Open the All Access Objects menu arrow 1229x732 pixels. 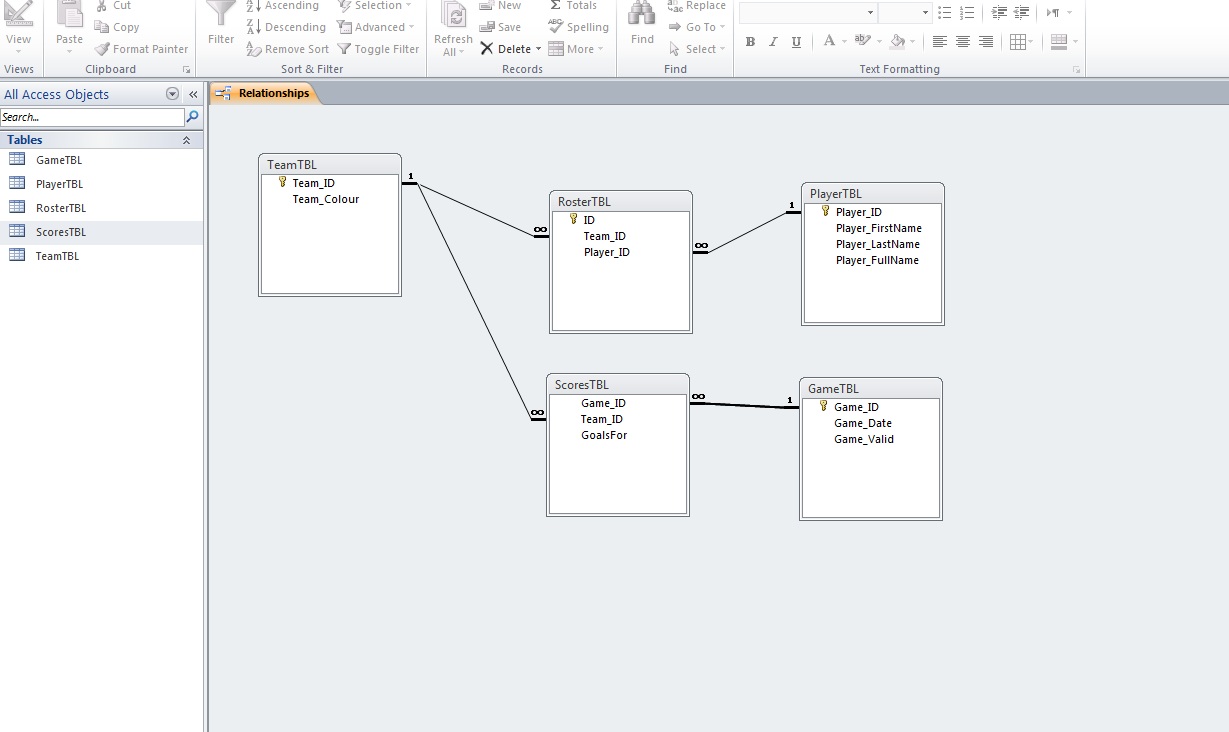(172, 94)
